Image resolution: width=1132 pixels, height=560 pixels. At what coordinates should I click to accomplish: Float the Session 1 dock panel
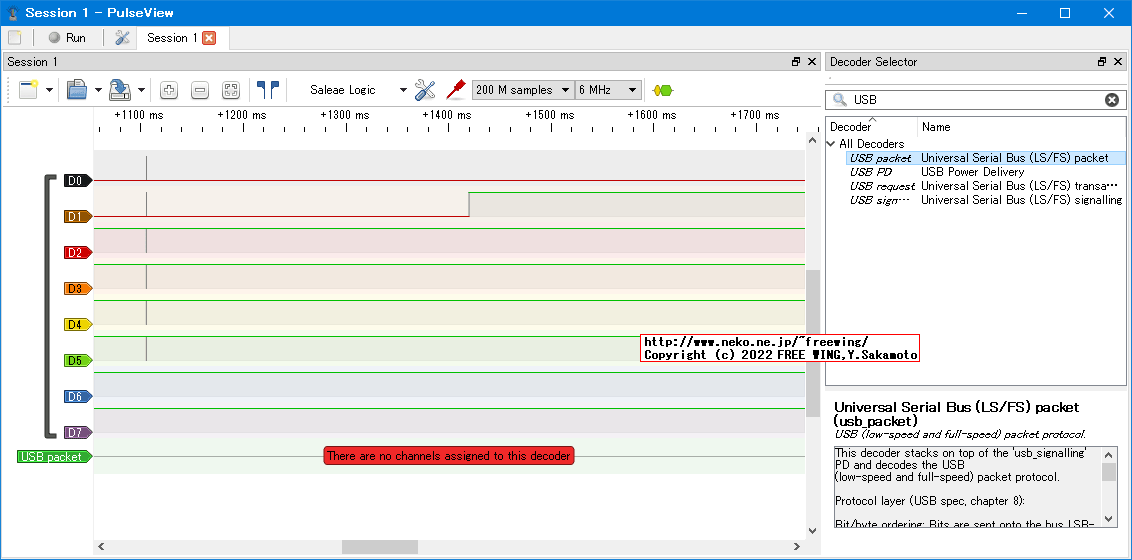point(796,62)
